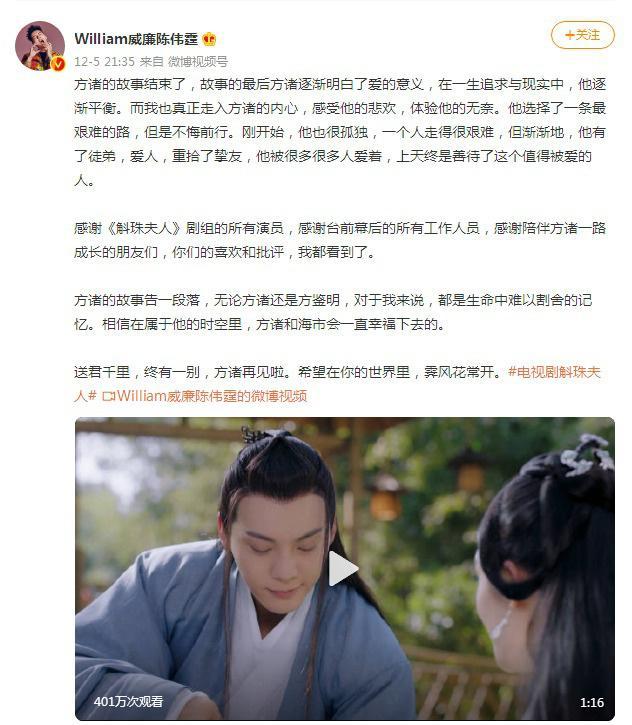Screen dimensions: 632x725
Task: Click the paragraph beginning 方诸的故事结束了
Action: click(x=340, y=132)
